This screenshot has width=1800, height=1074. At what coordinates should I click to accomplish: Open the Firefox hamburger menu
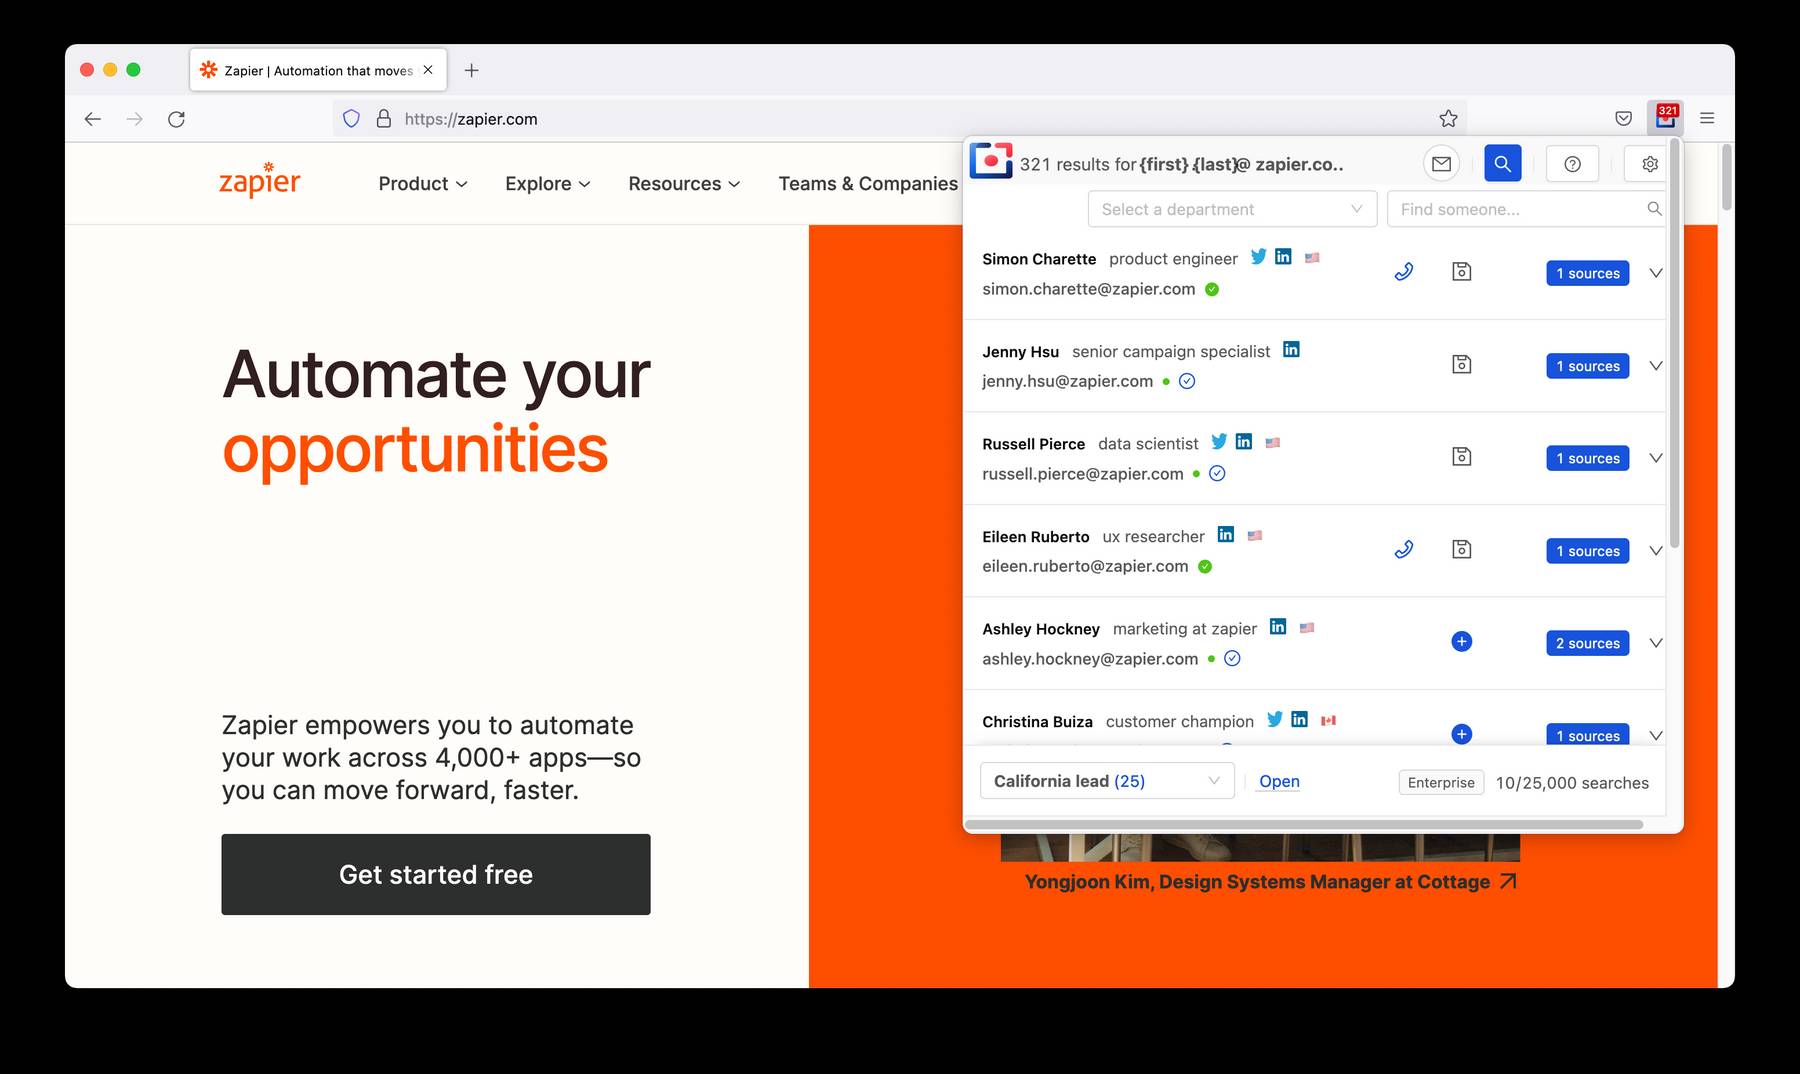[x=1707, y=119]
